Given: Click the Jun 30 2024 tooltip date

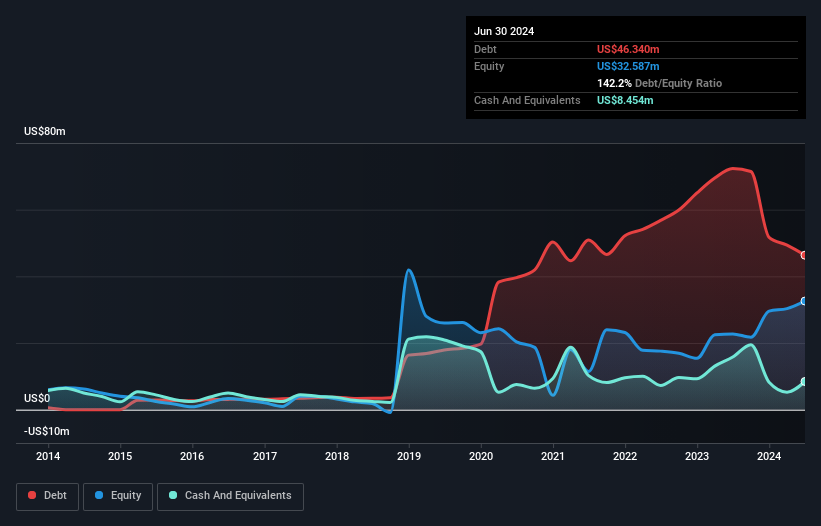Looking at the screenshot, I should [504, 31].
